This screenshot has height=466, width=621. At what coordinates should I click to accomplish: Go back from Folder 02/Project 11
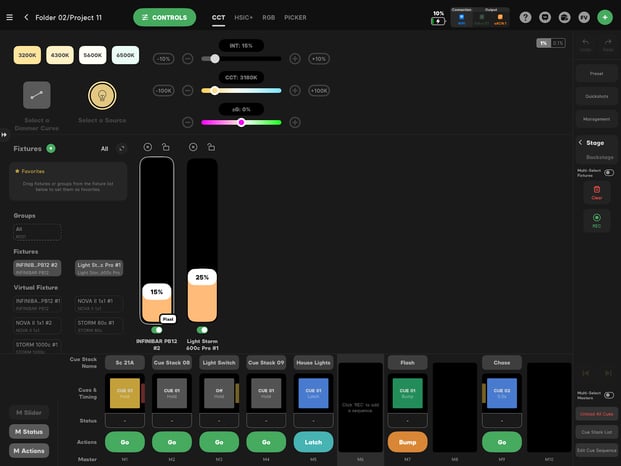tap(26, 17)
